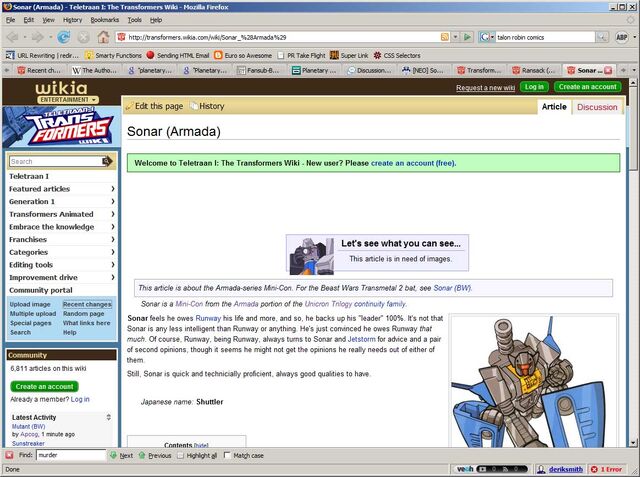Image resolution: width=640 pixels, height=477 pixels.
Task: Expand the Editing tools submenu
Action: pos(113,264)
